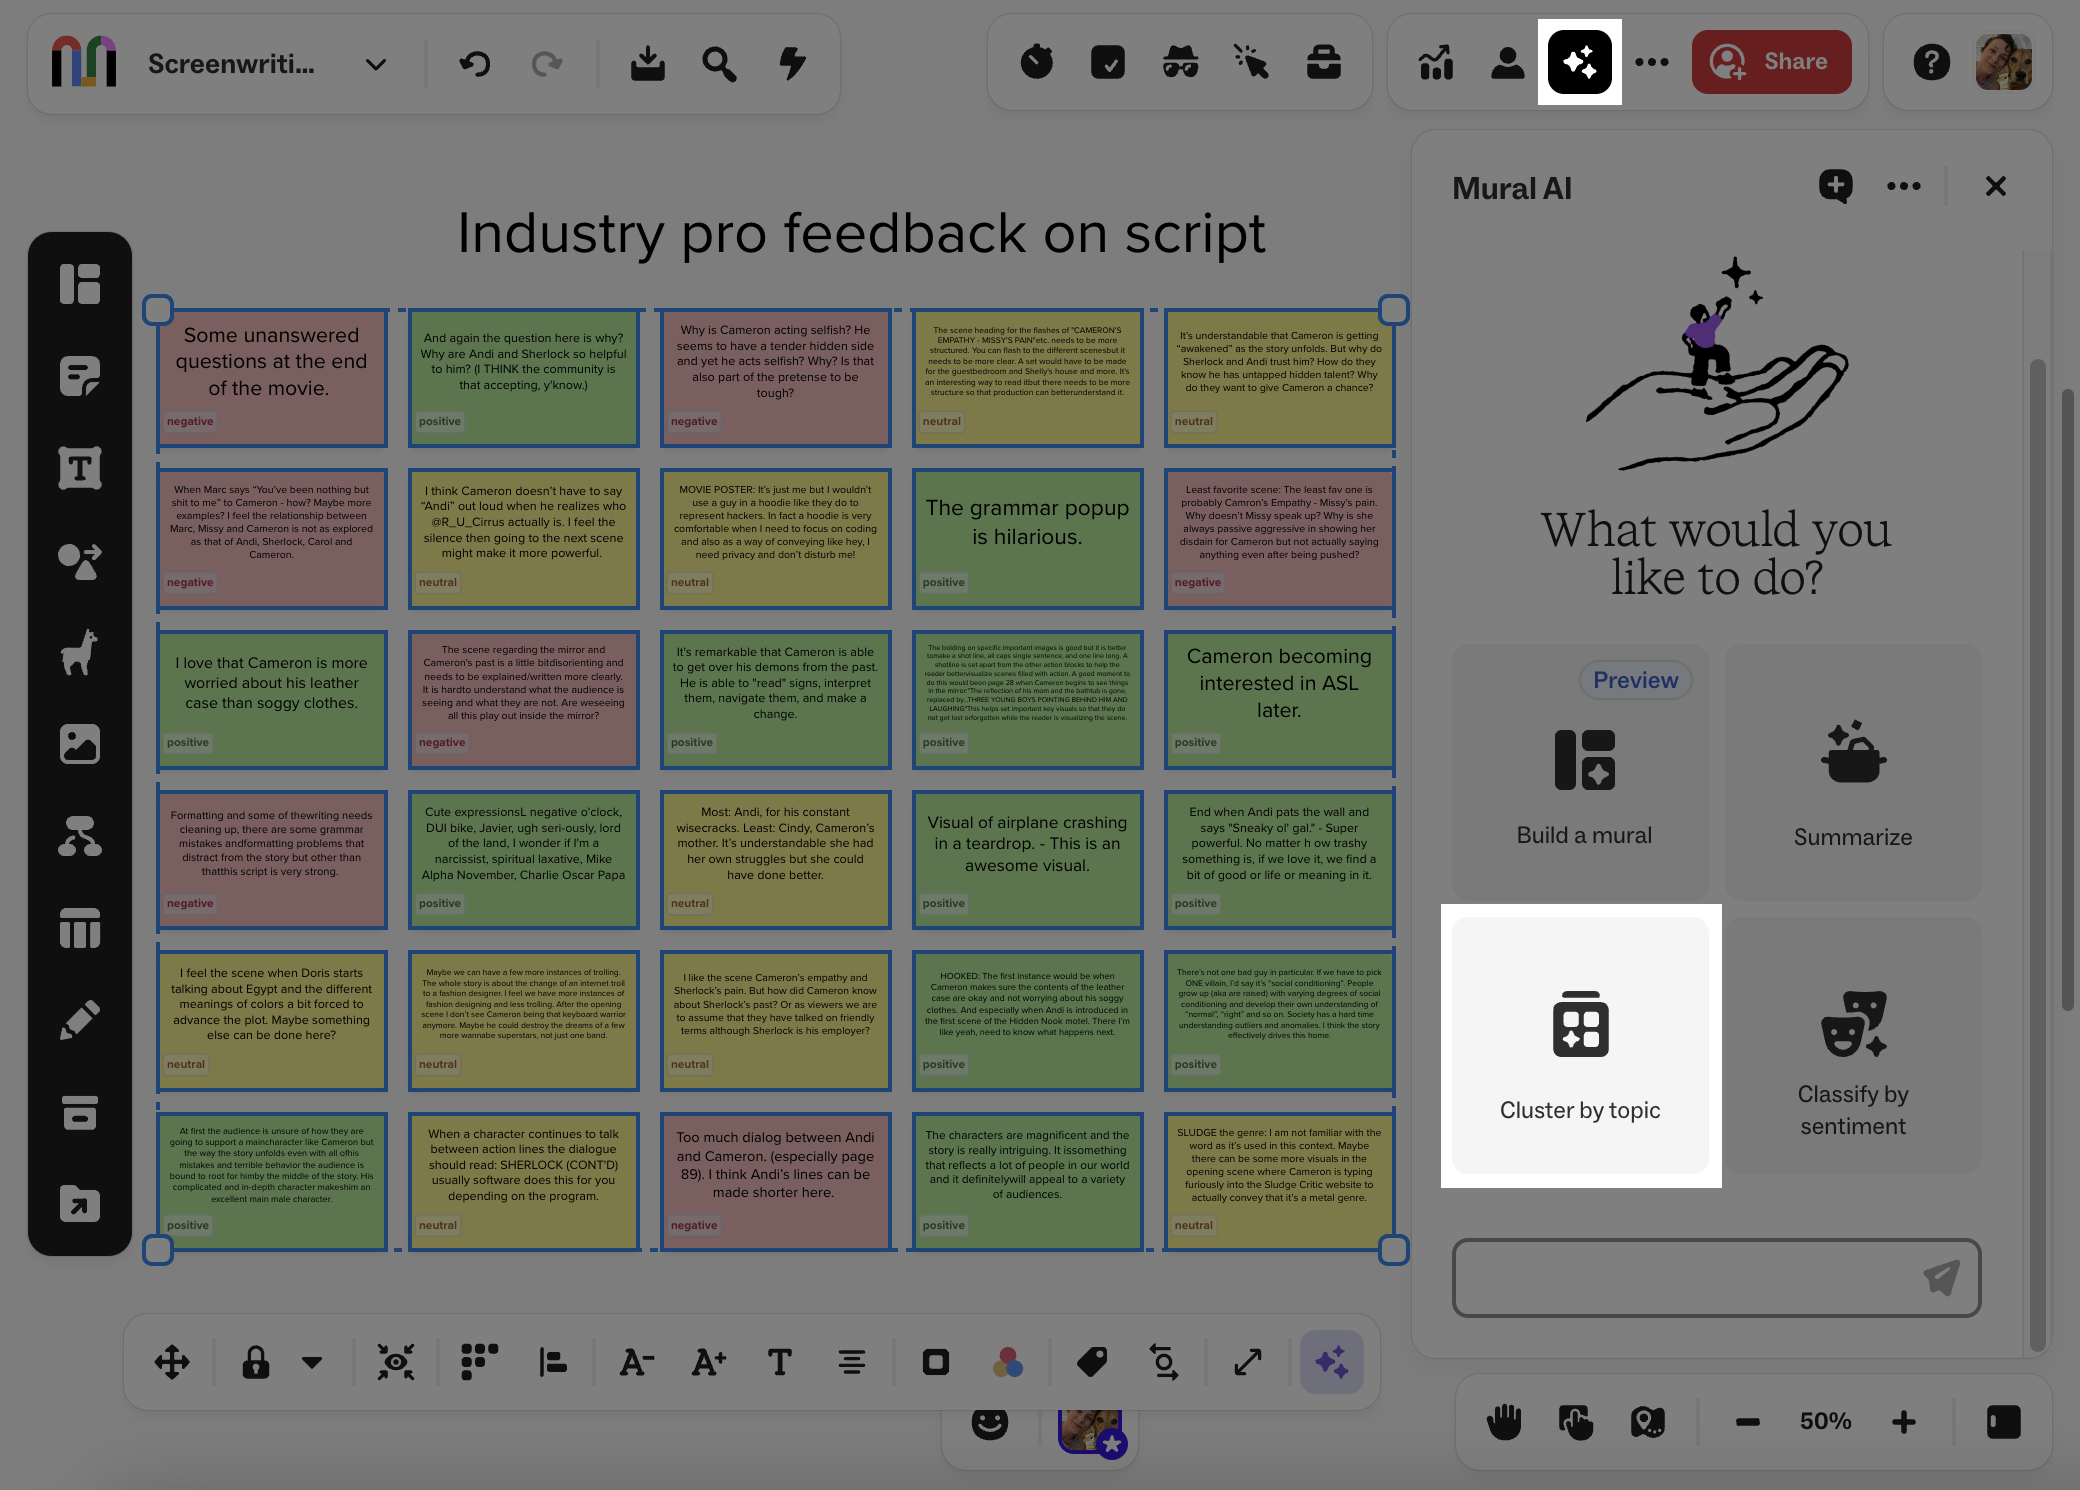Screen dimensions: 2080x1490
Task: Enable private mode incognito icon
Action: tap(1180, 63)
